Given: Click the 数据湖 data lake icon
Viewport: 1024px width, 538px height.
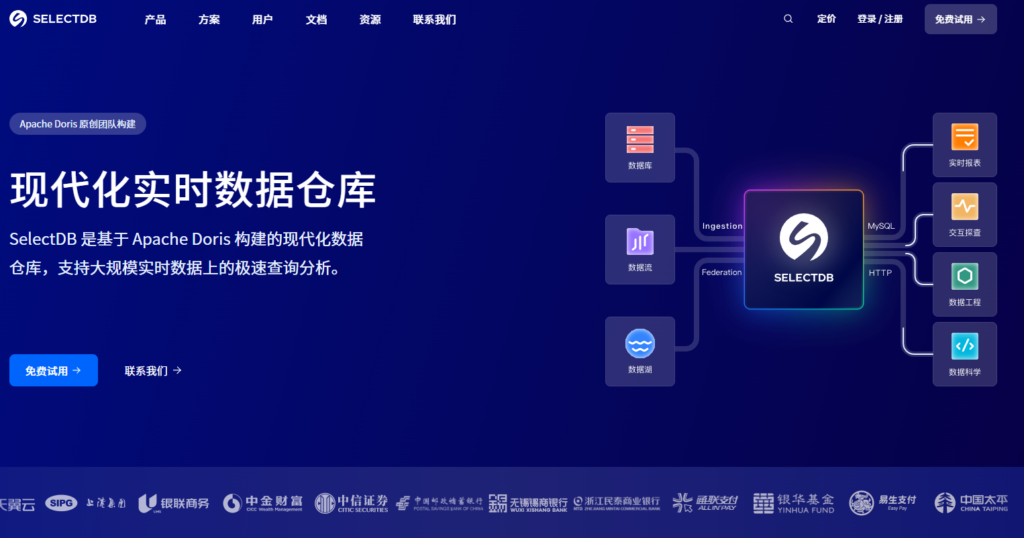Looking at the screenshot, I should click(x=640, y=345).
